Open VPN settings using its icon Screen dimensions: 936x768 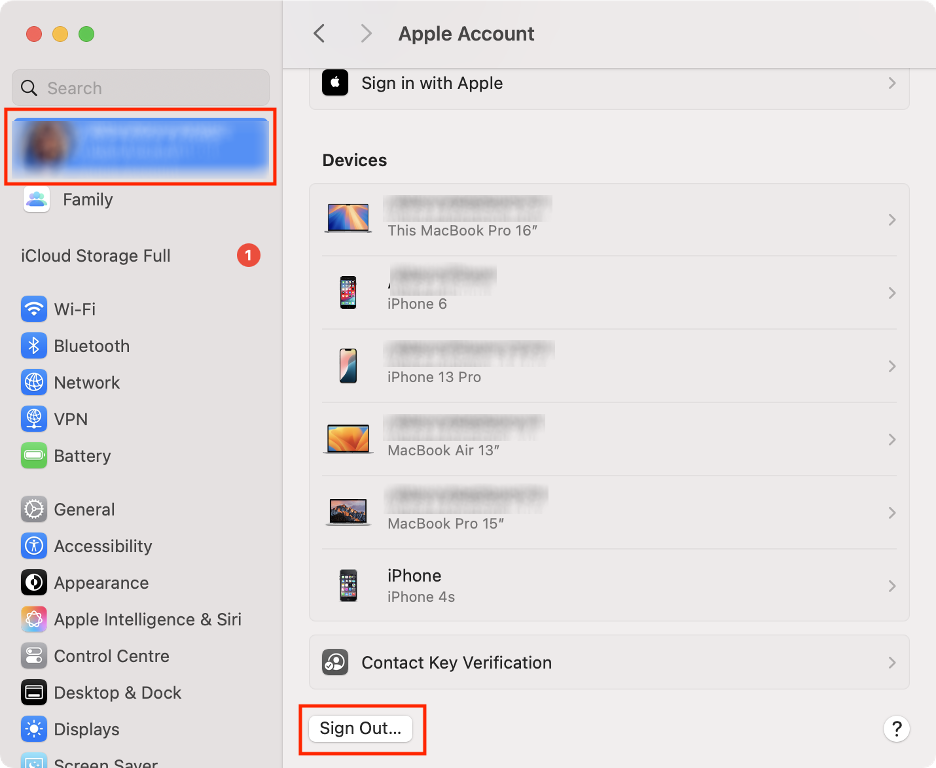pos(34,419)
